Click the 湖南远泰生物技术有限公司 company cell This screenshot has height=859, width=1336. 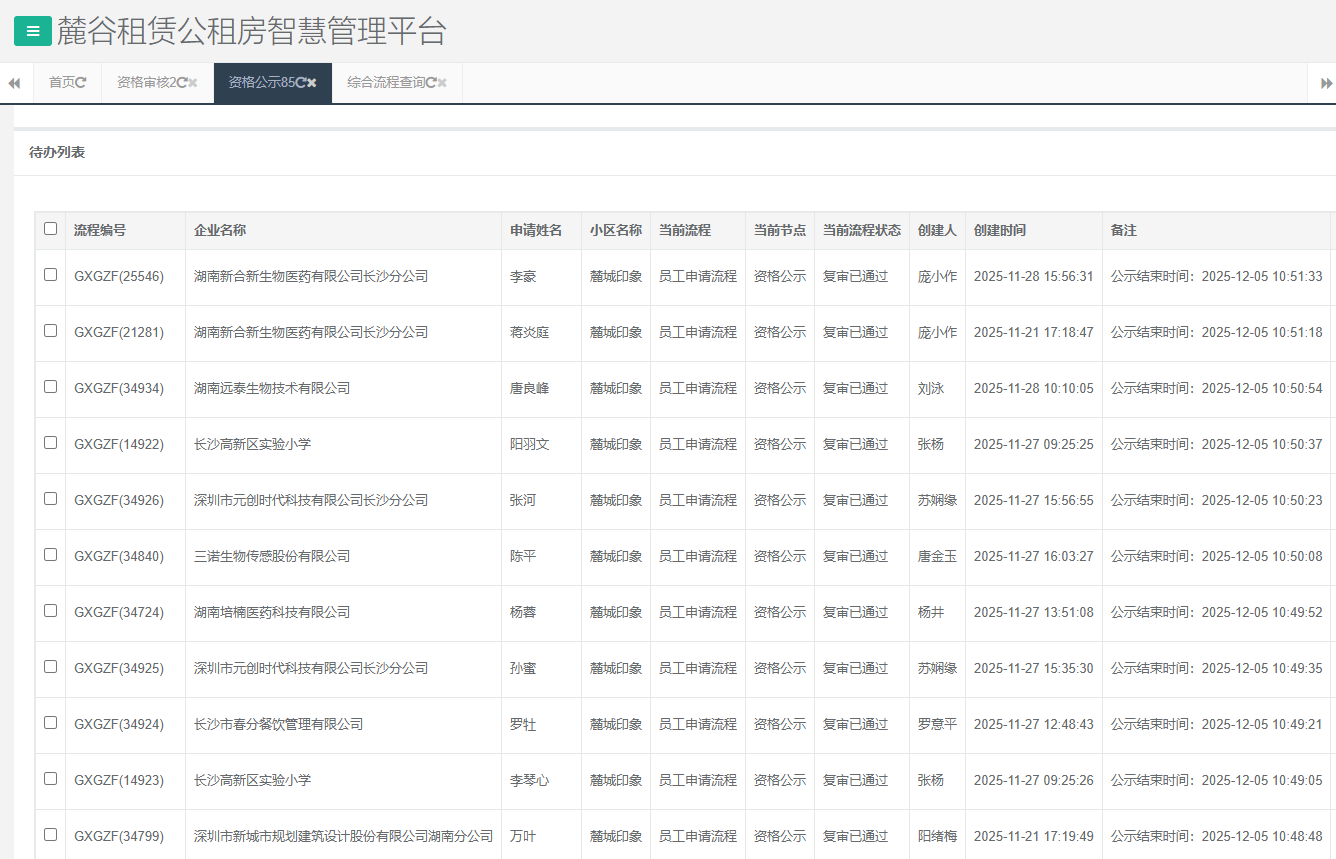pyautogui.click(x=272, y=388)
